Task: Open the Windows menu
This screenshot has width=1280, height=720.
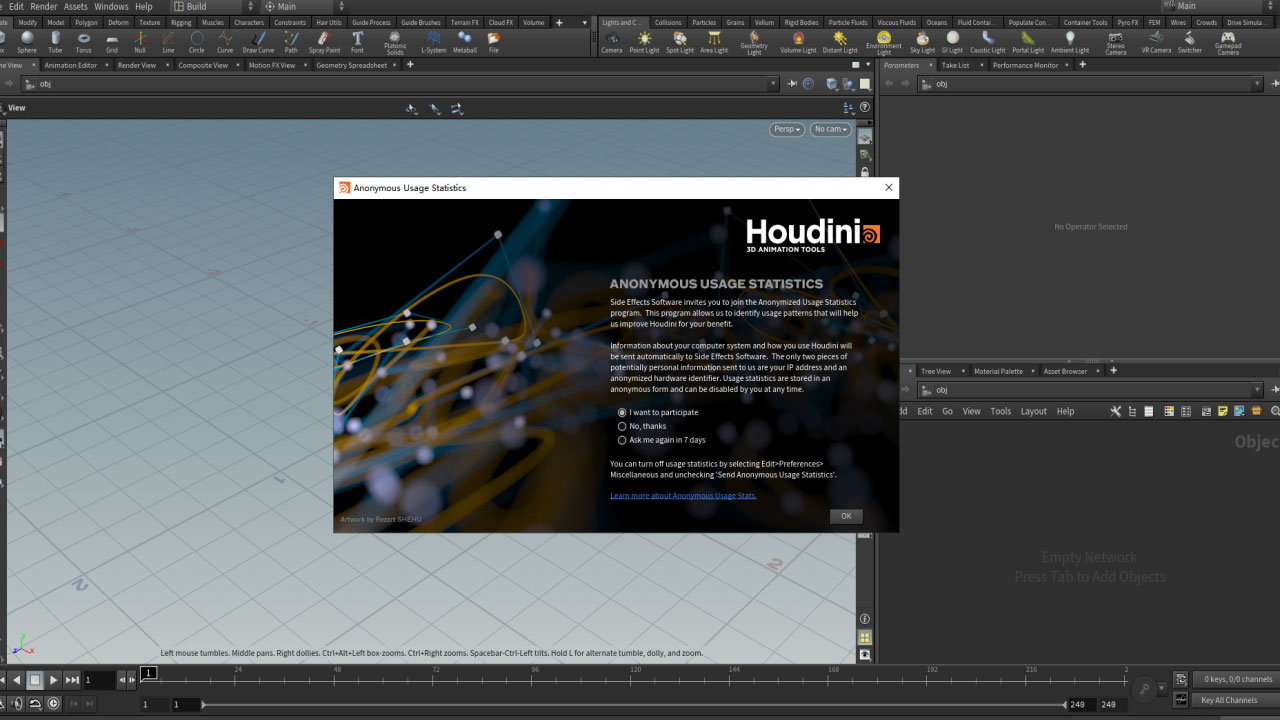Action: tap(111, 6)
